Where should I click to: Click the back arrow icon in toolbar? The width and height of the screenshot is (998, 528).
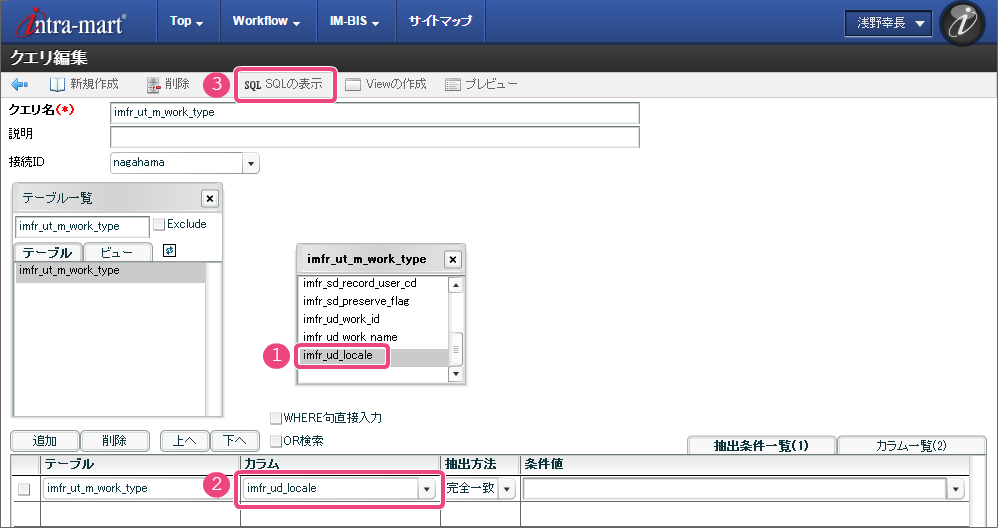click(x=20, y=84)
